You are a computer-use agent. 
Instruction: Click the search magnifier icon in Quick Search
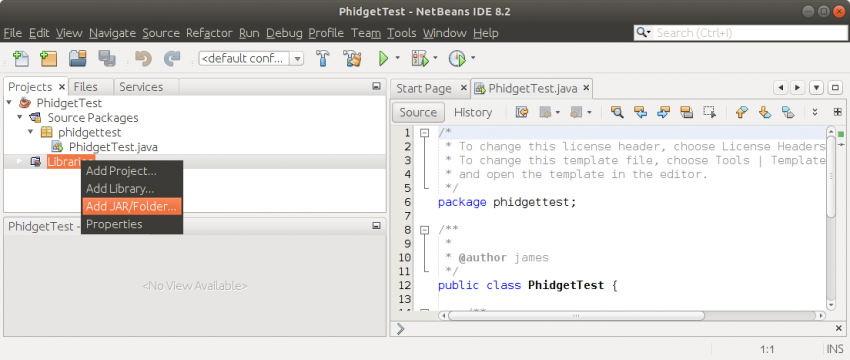coord(642,33)
